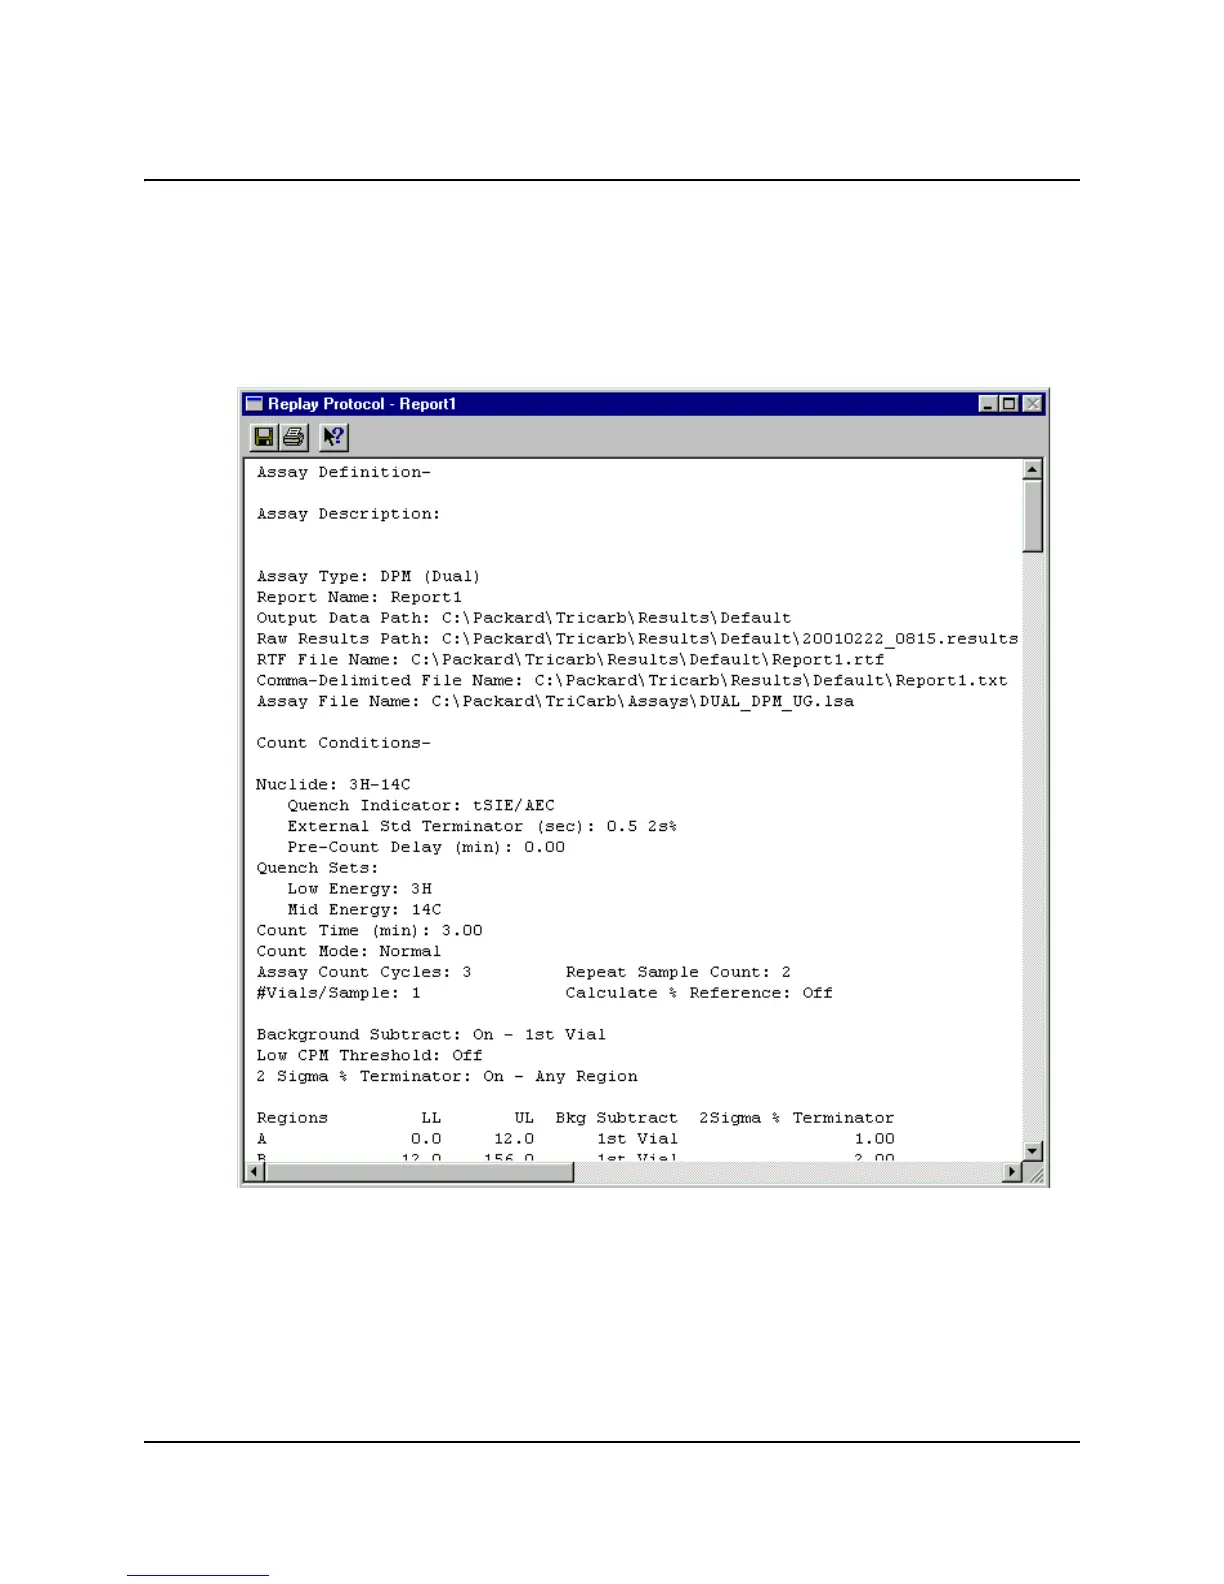This screenshot has height=1584, width=1224.
Task: Click the 'External Std Terminator (sec)' line
Action: pyautogui.click(x=482, y=827)
